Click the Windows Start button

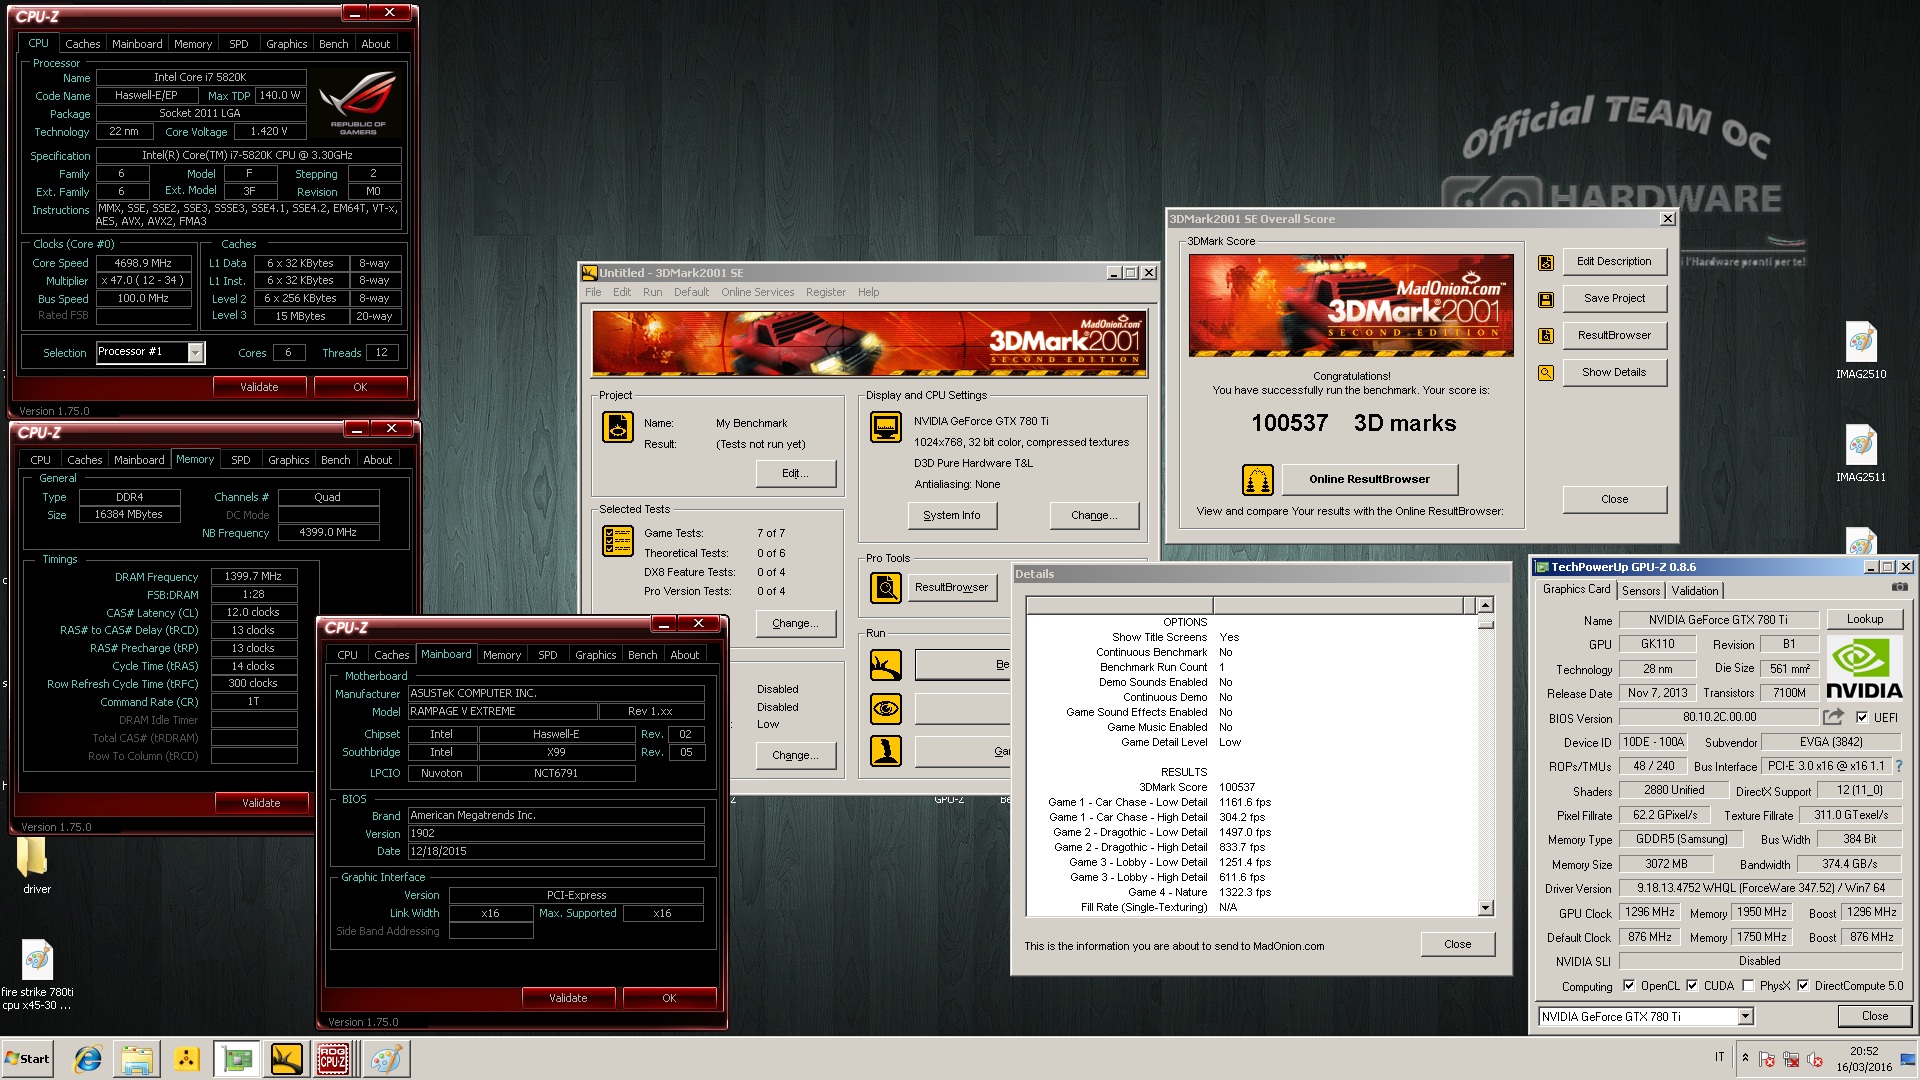coord(27,1059)
